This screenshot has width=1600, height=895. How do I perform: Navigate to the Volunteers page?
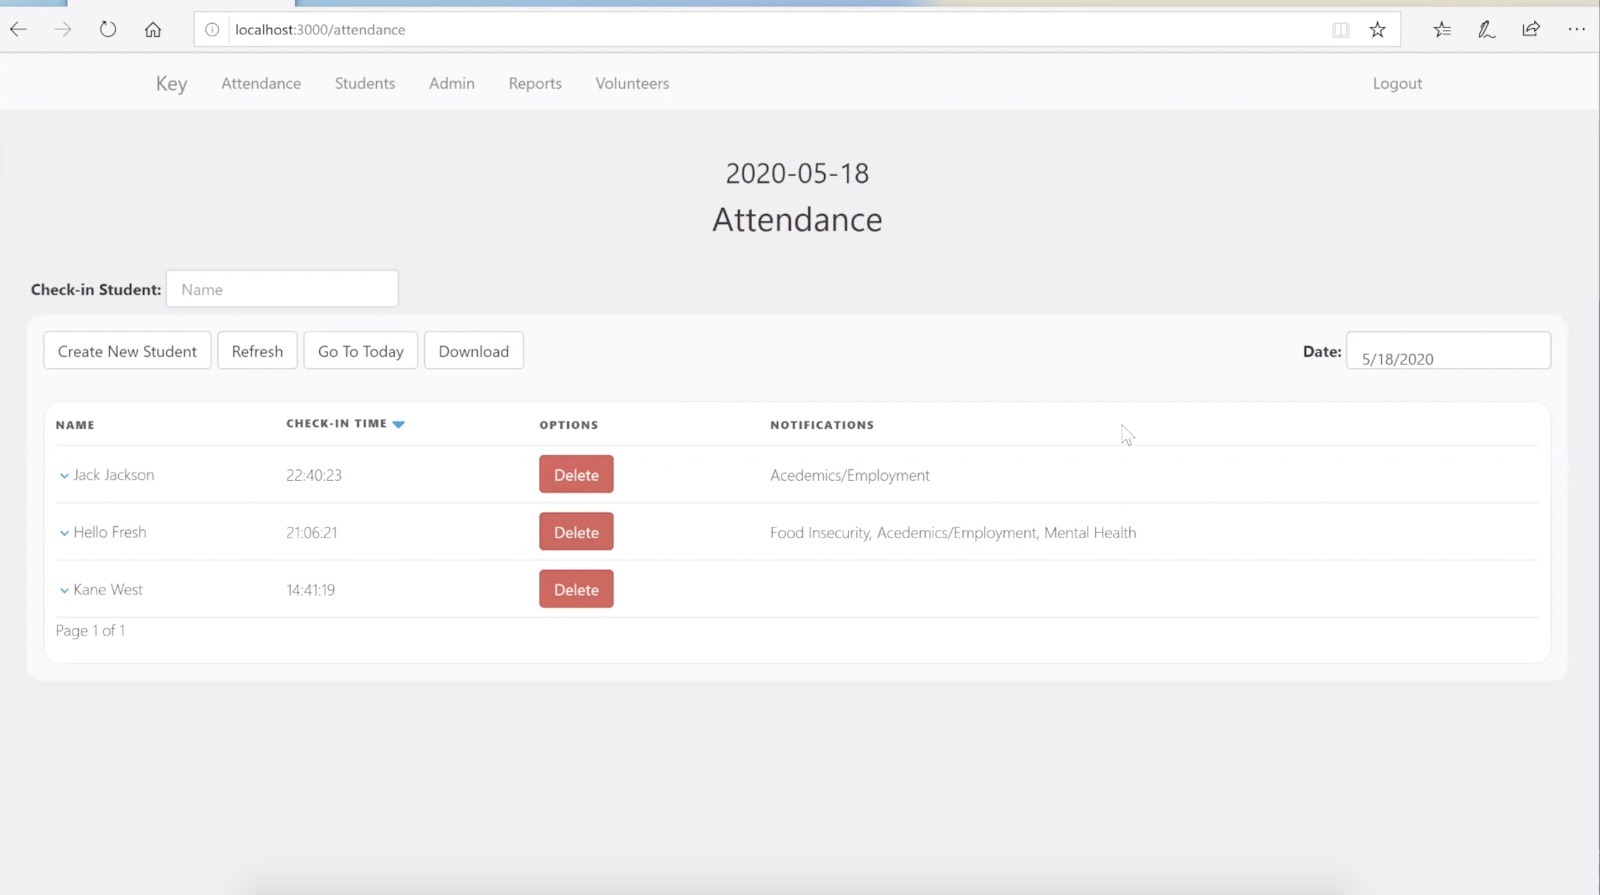[x=632, y=84]
